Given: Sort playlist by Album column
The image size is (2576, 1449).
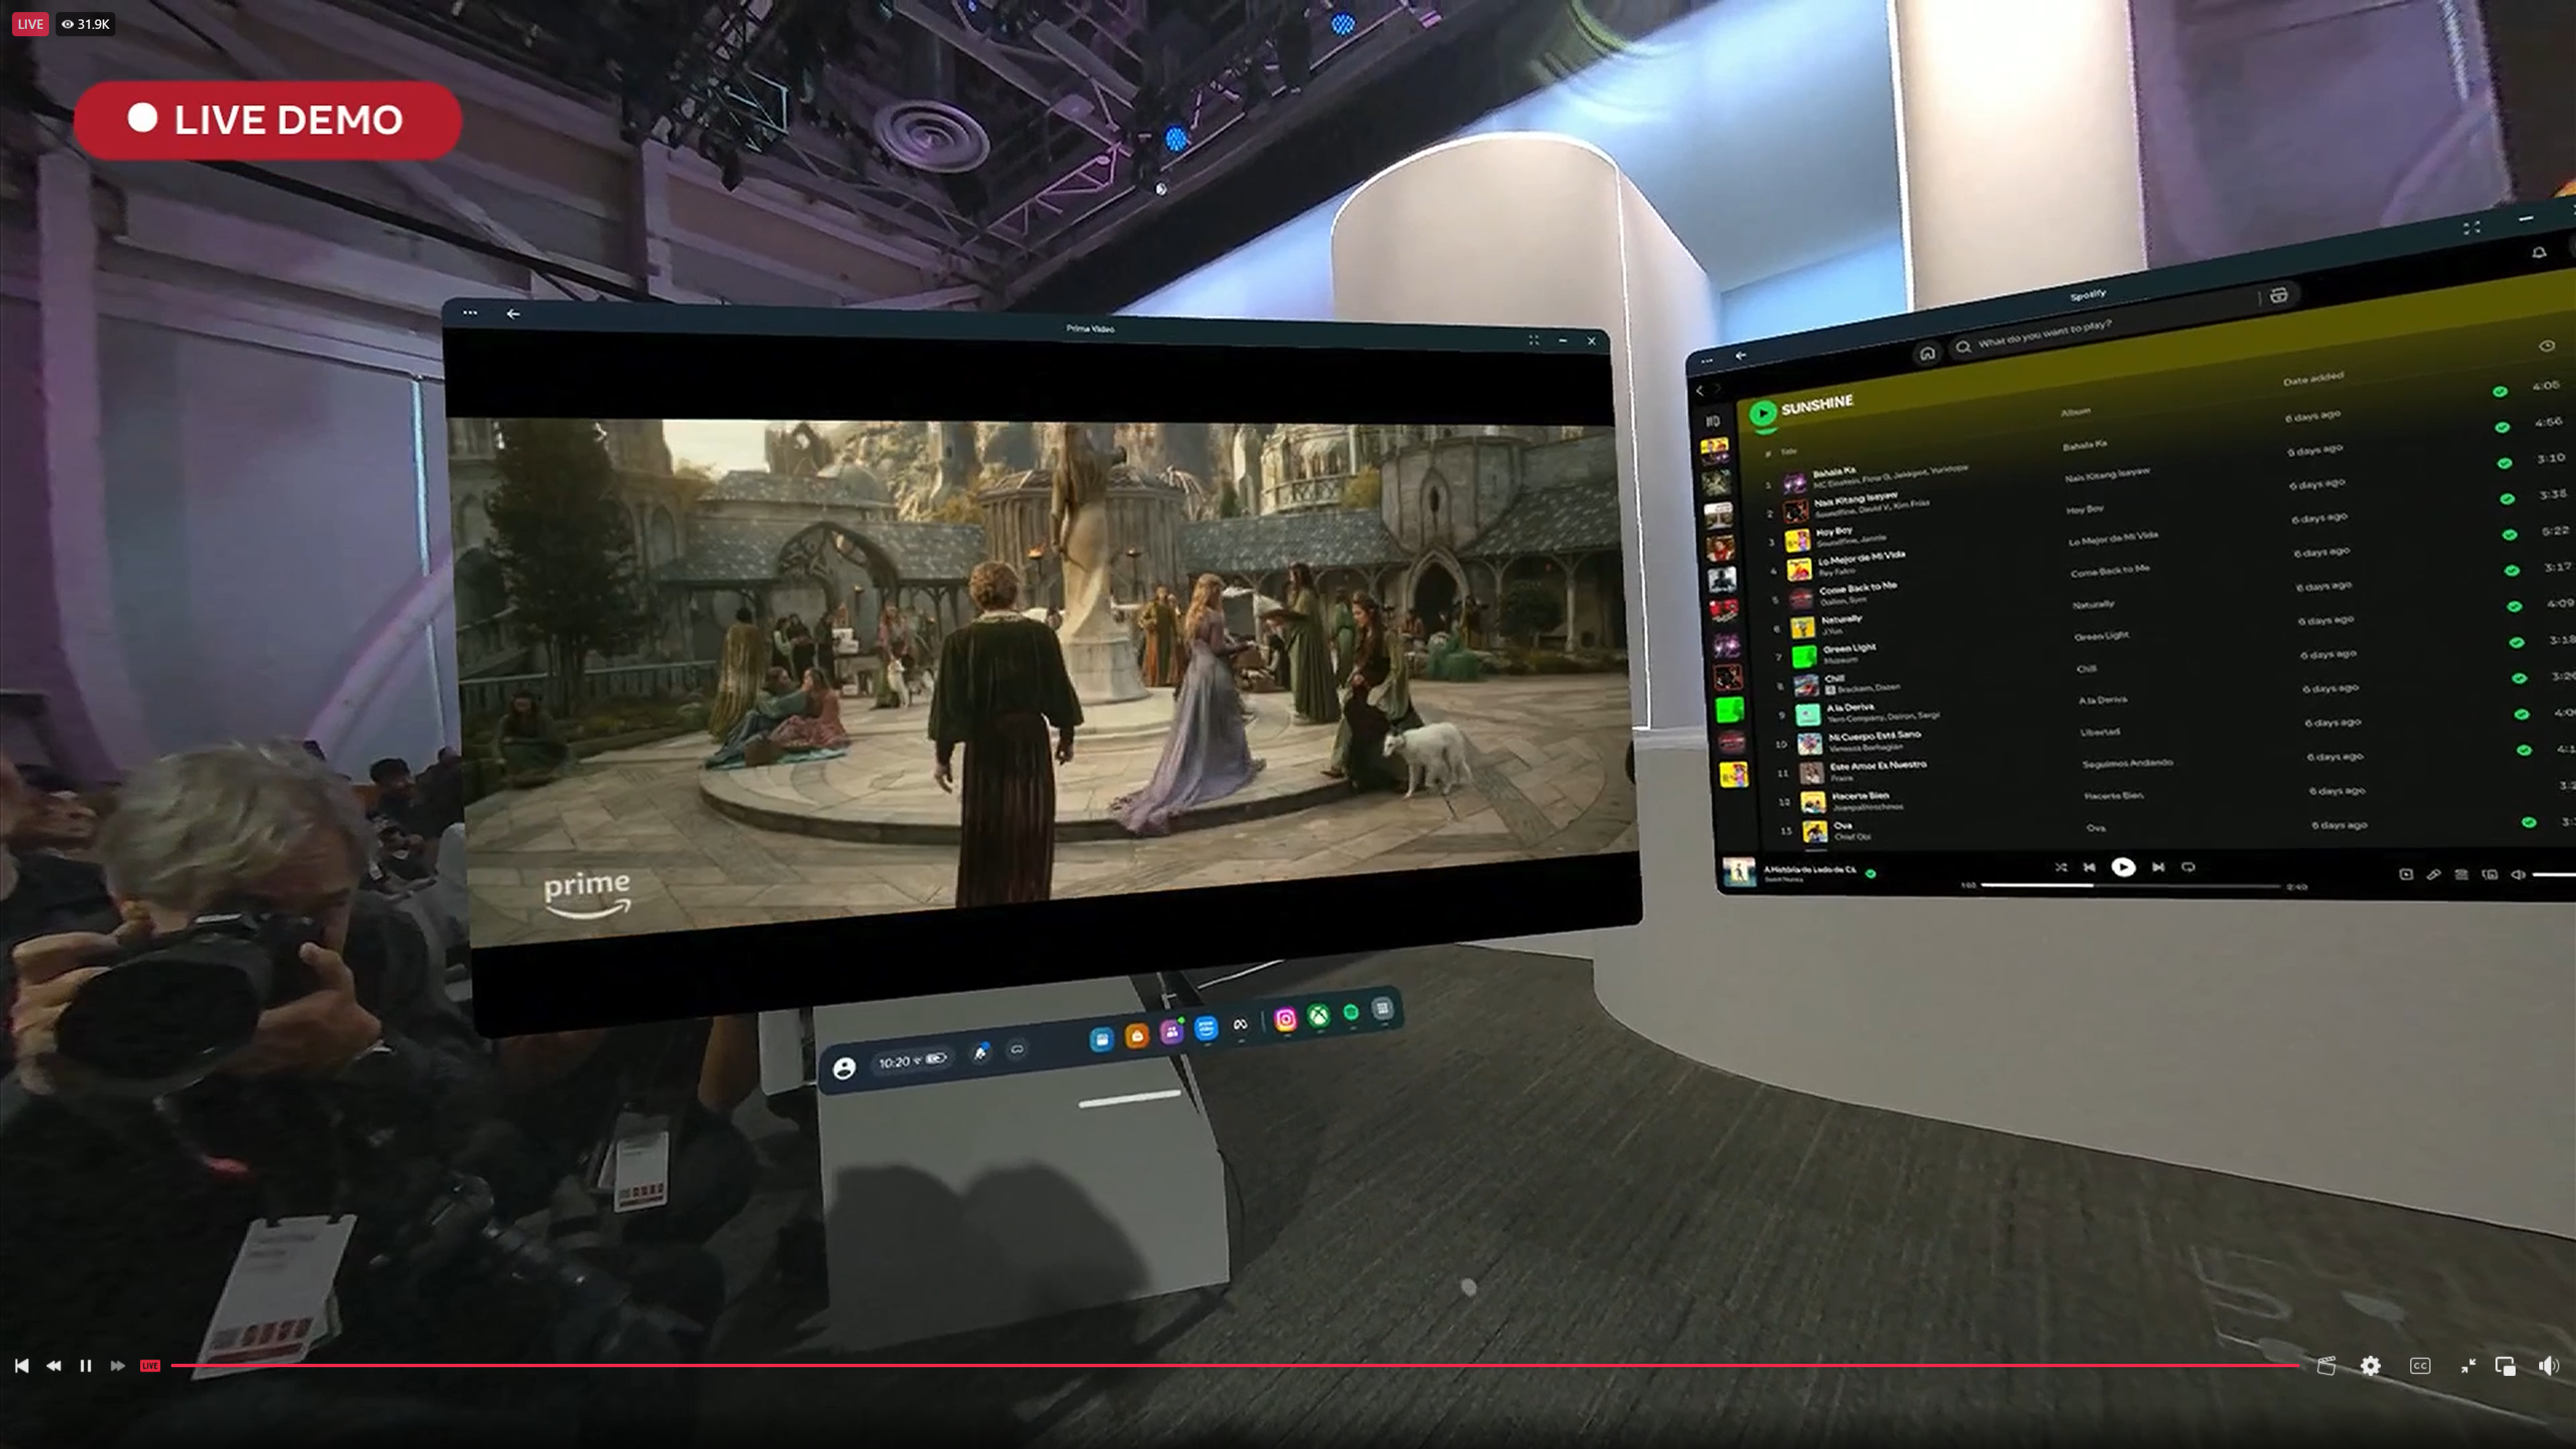Looking at the screenshot, I should tap(2076, 412).
